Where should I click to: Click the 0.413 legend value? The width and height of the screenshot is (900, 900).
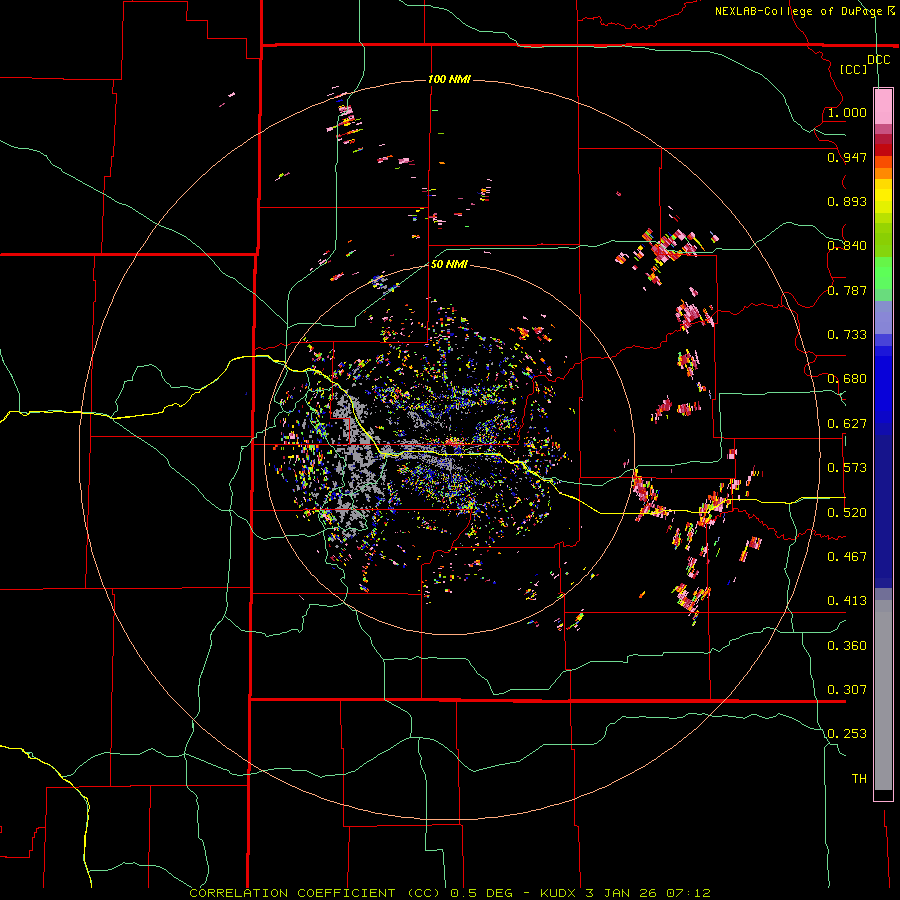click(x=847, y=601)
